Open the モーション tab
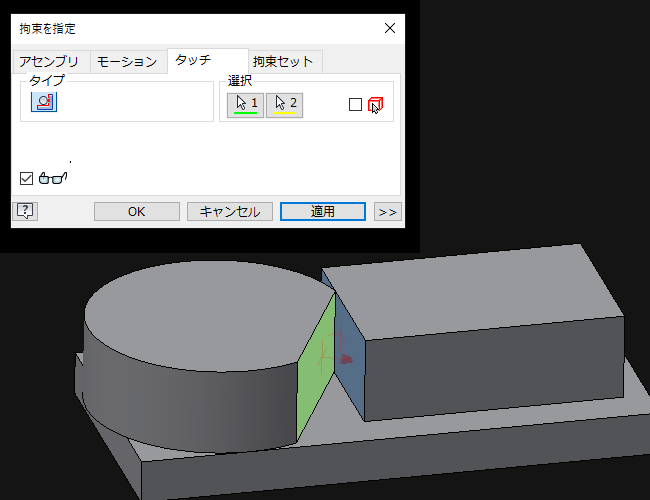This screenshot has height=500, width=650. tap(127, 62)
